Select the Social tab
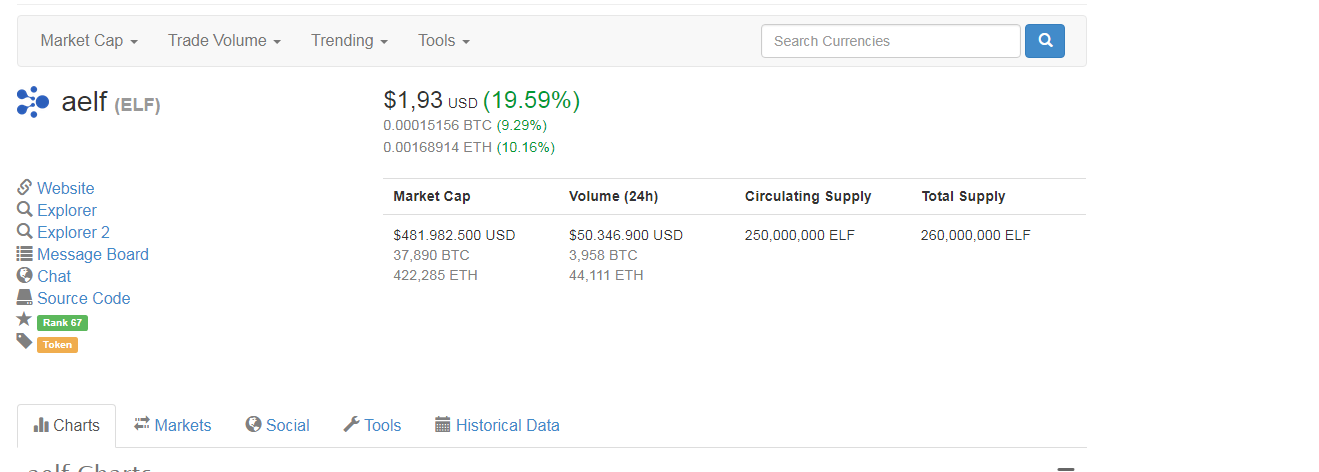Viewport: 1319px width, 472px height. pos(277,426)
